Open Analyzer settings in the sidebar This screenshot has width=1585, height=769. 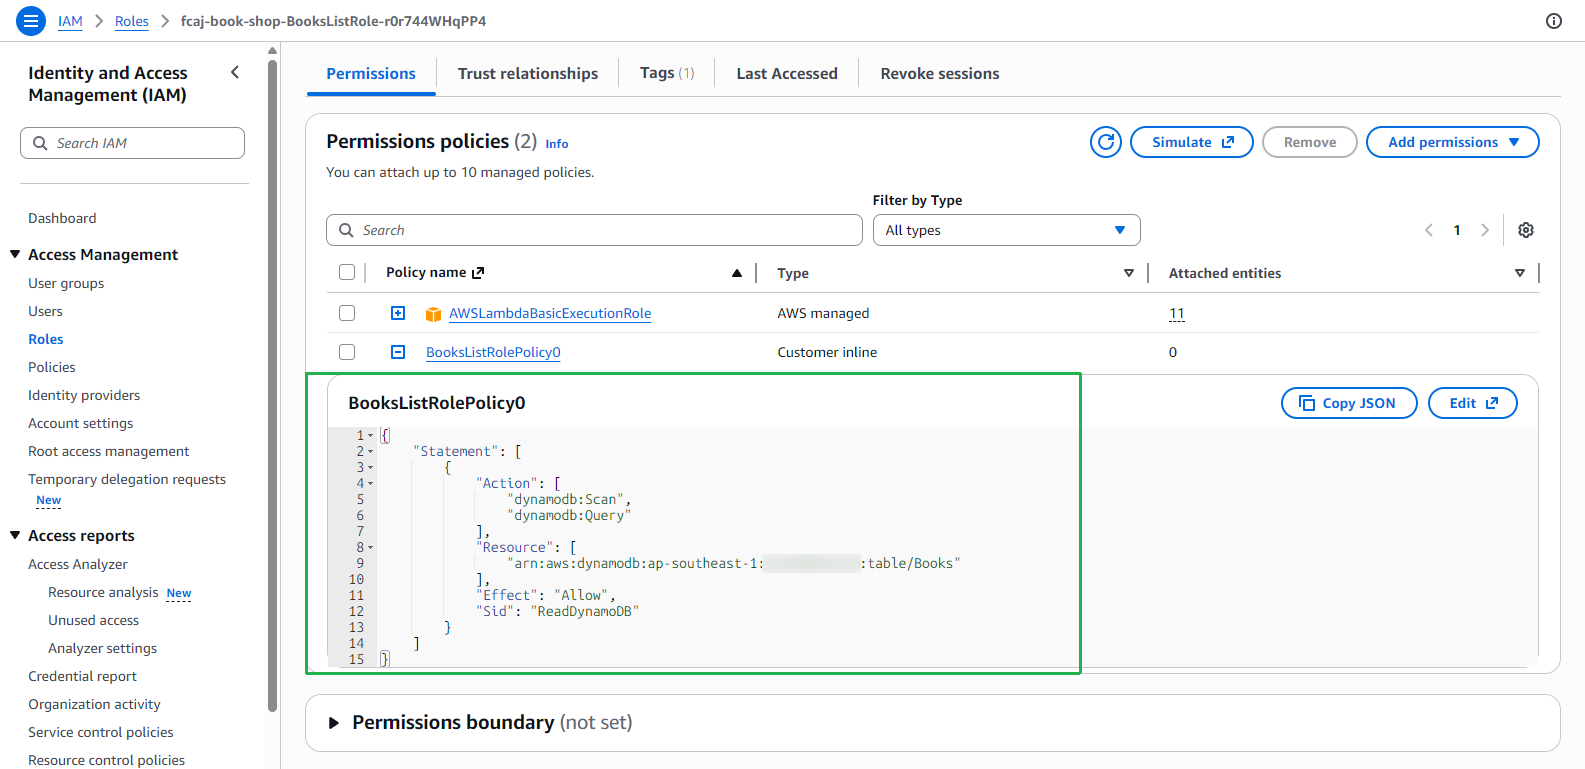[103, 648]
